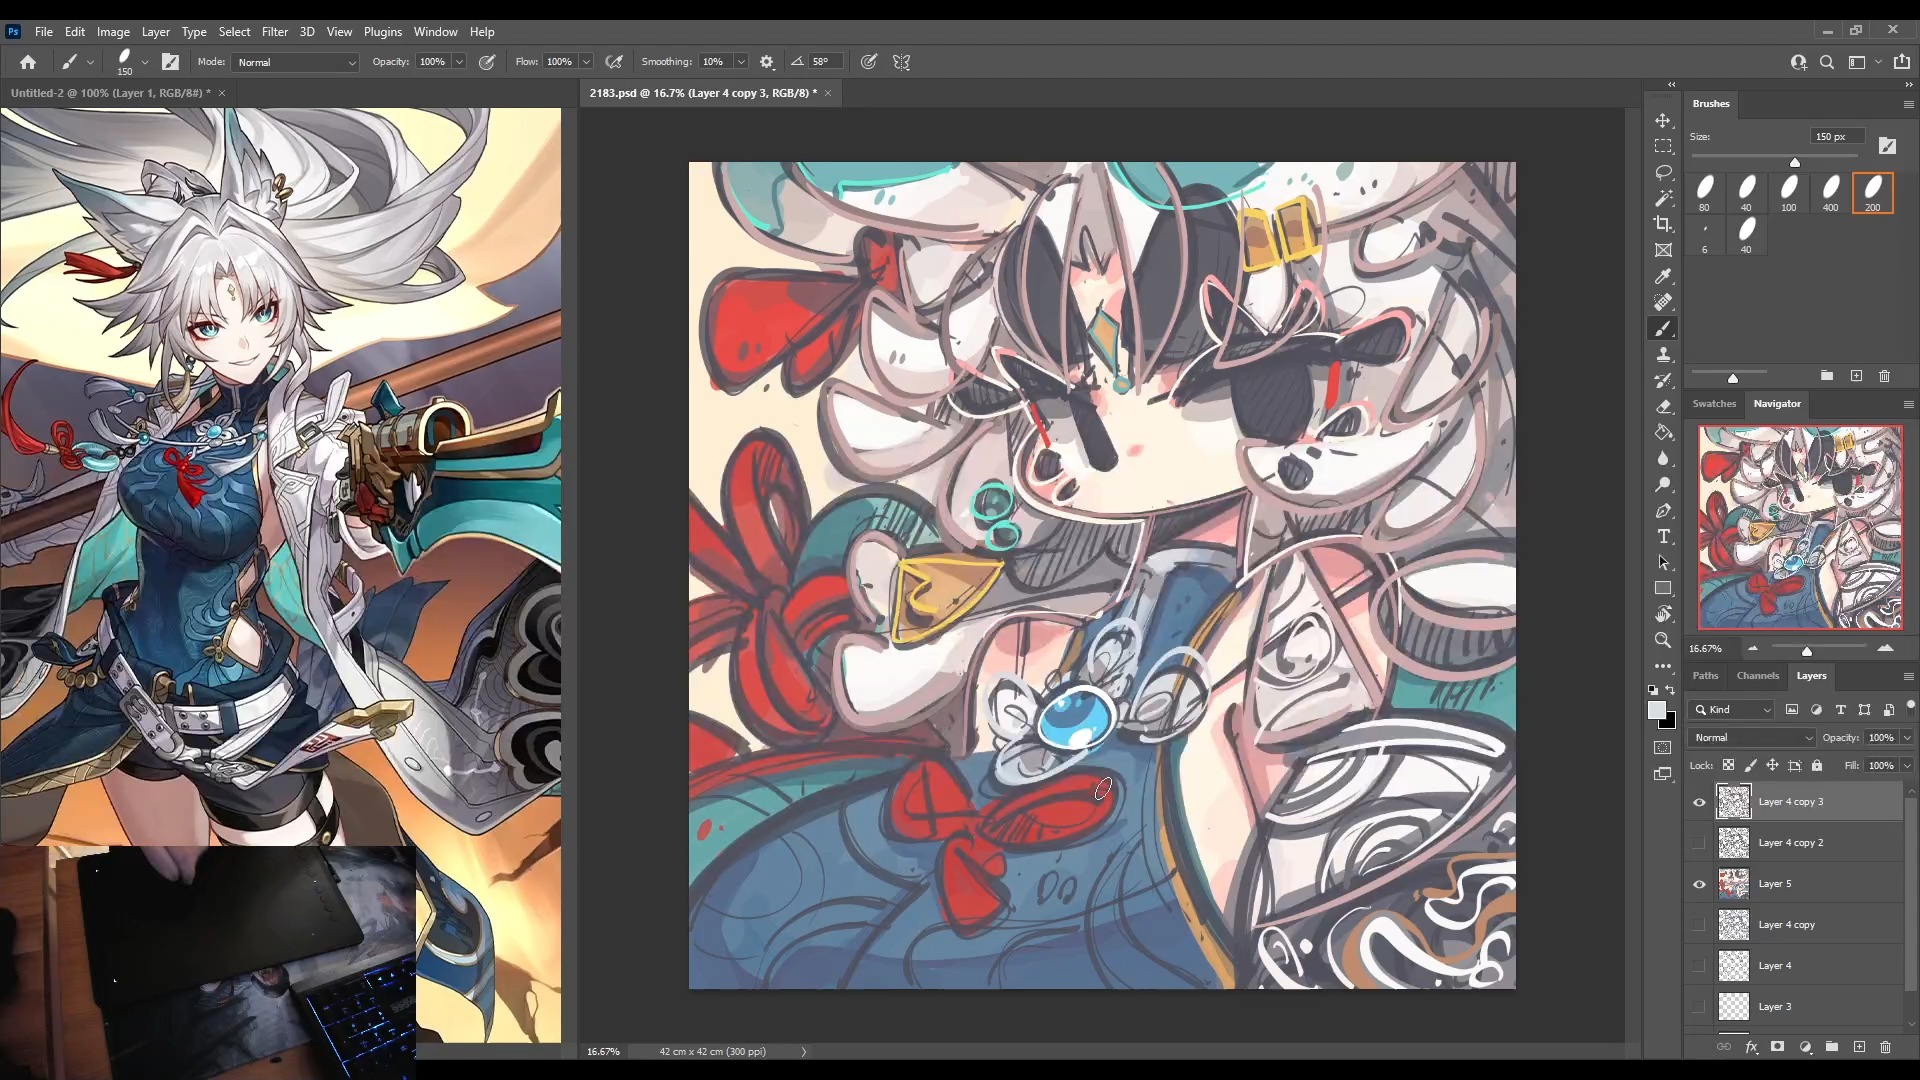Select the Eyedropper tool
The width and height of the screenshot is (1920, 1080).
pyautogui.click(x=1663, y=277)
